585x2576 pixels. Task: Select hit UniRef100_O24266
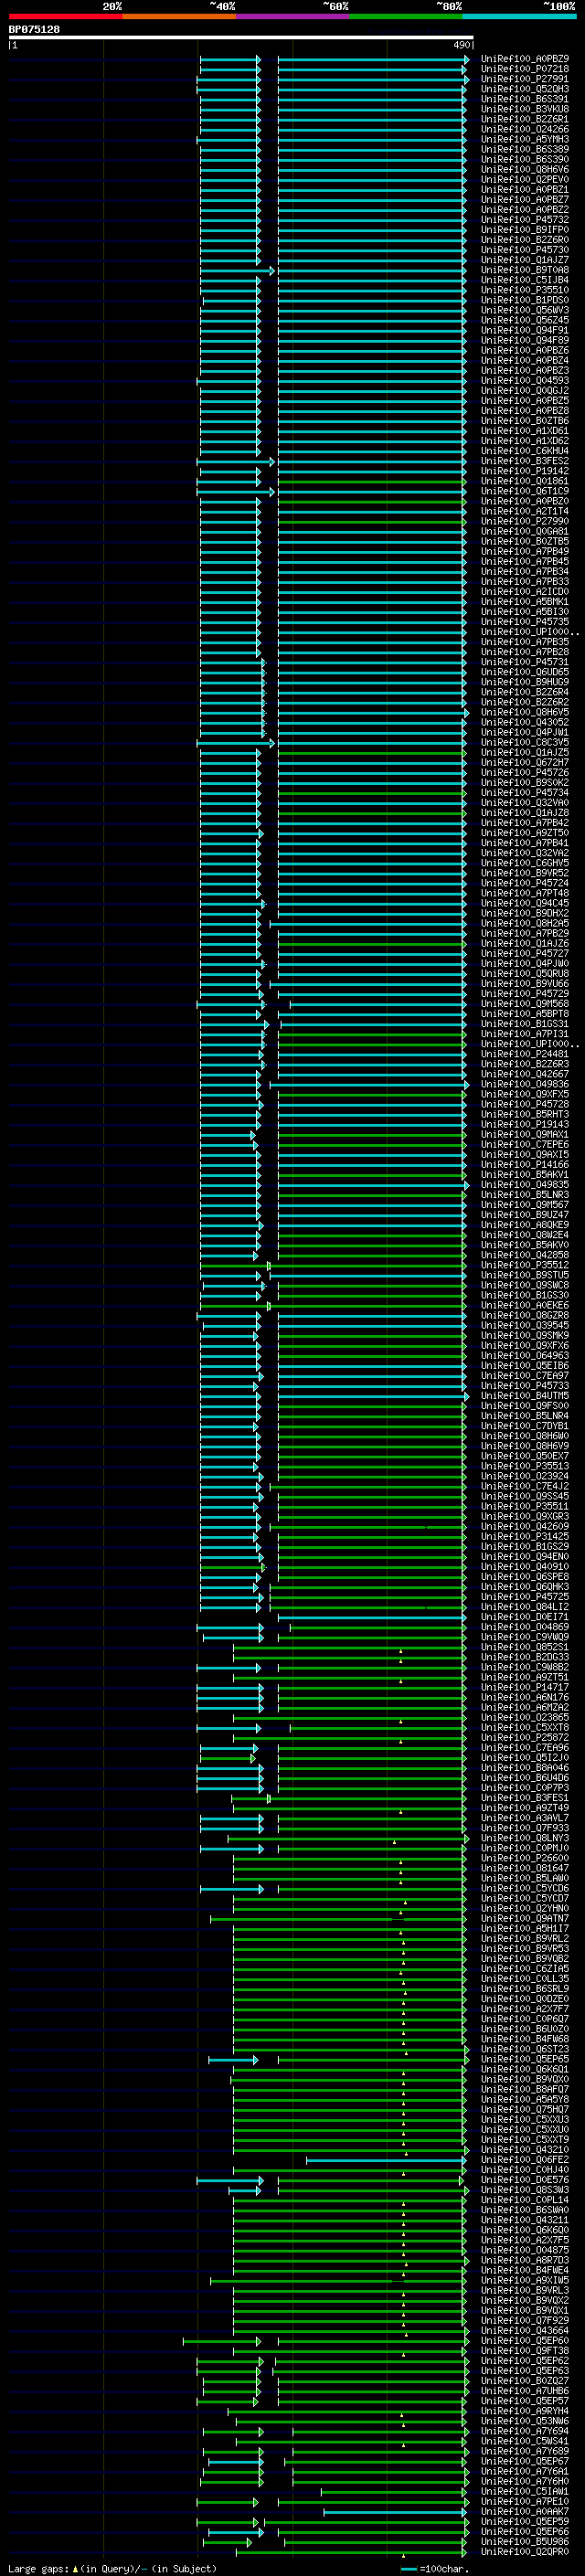(525, 129)
